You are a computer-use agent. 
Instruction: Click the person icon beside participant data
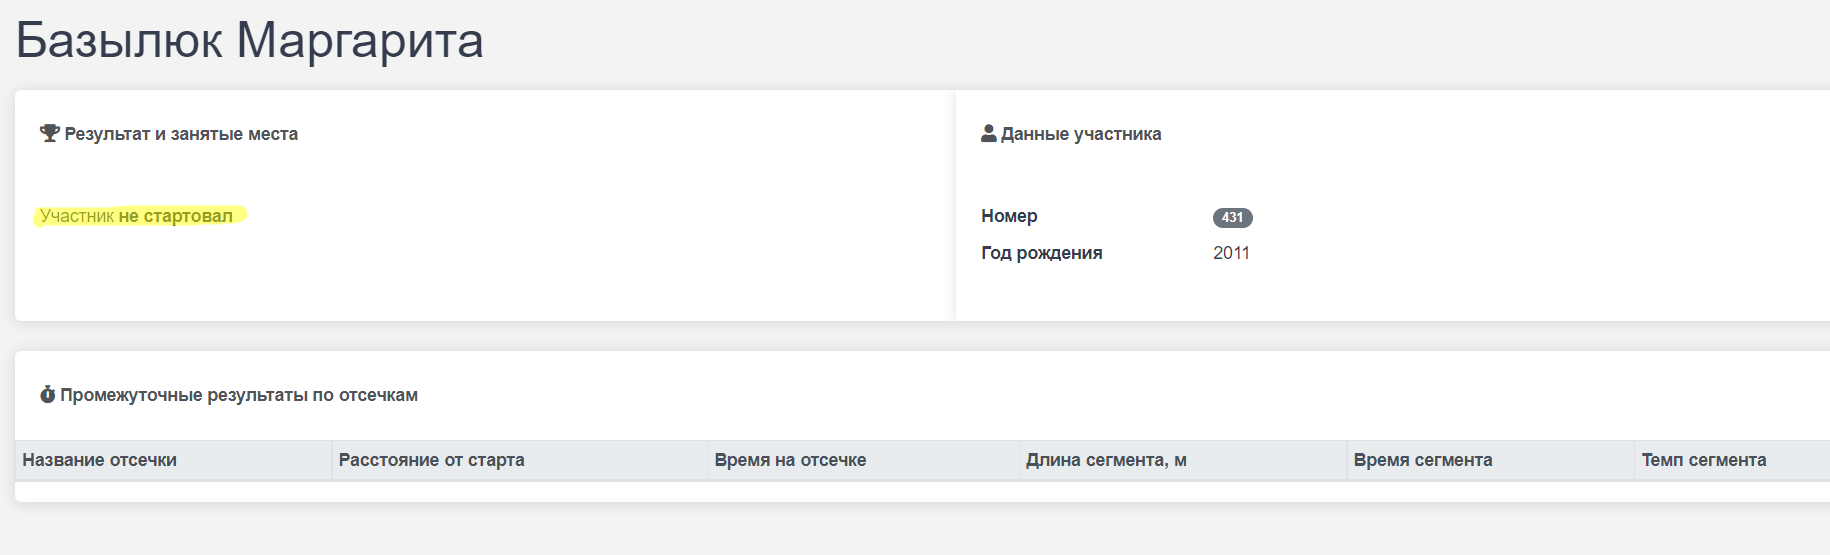click(x=988, y=133)
